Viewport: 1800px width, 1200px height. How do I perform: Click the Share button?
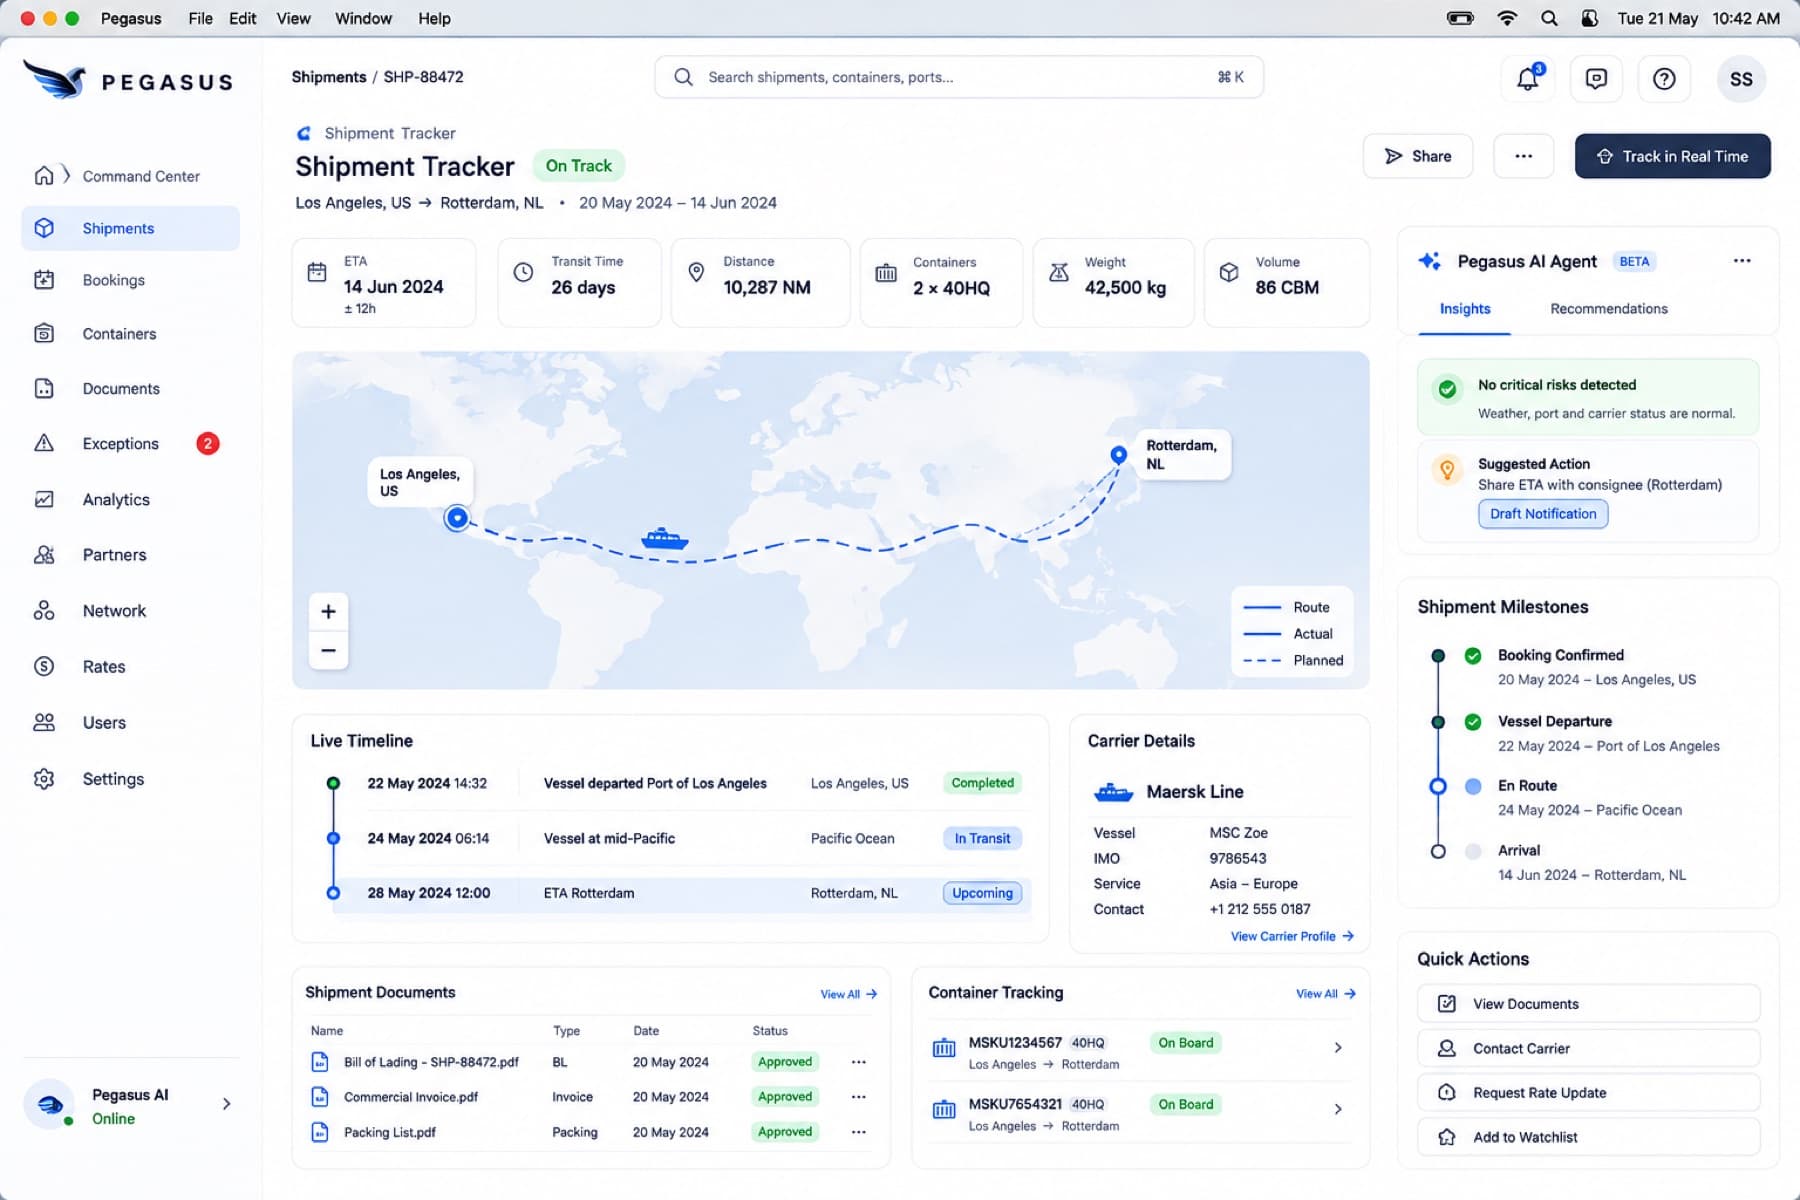point(1417,156)
